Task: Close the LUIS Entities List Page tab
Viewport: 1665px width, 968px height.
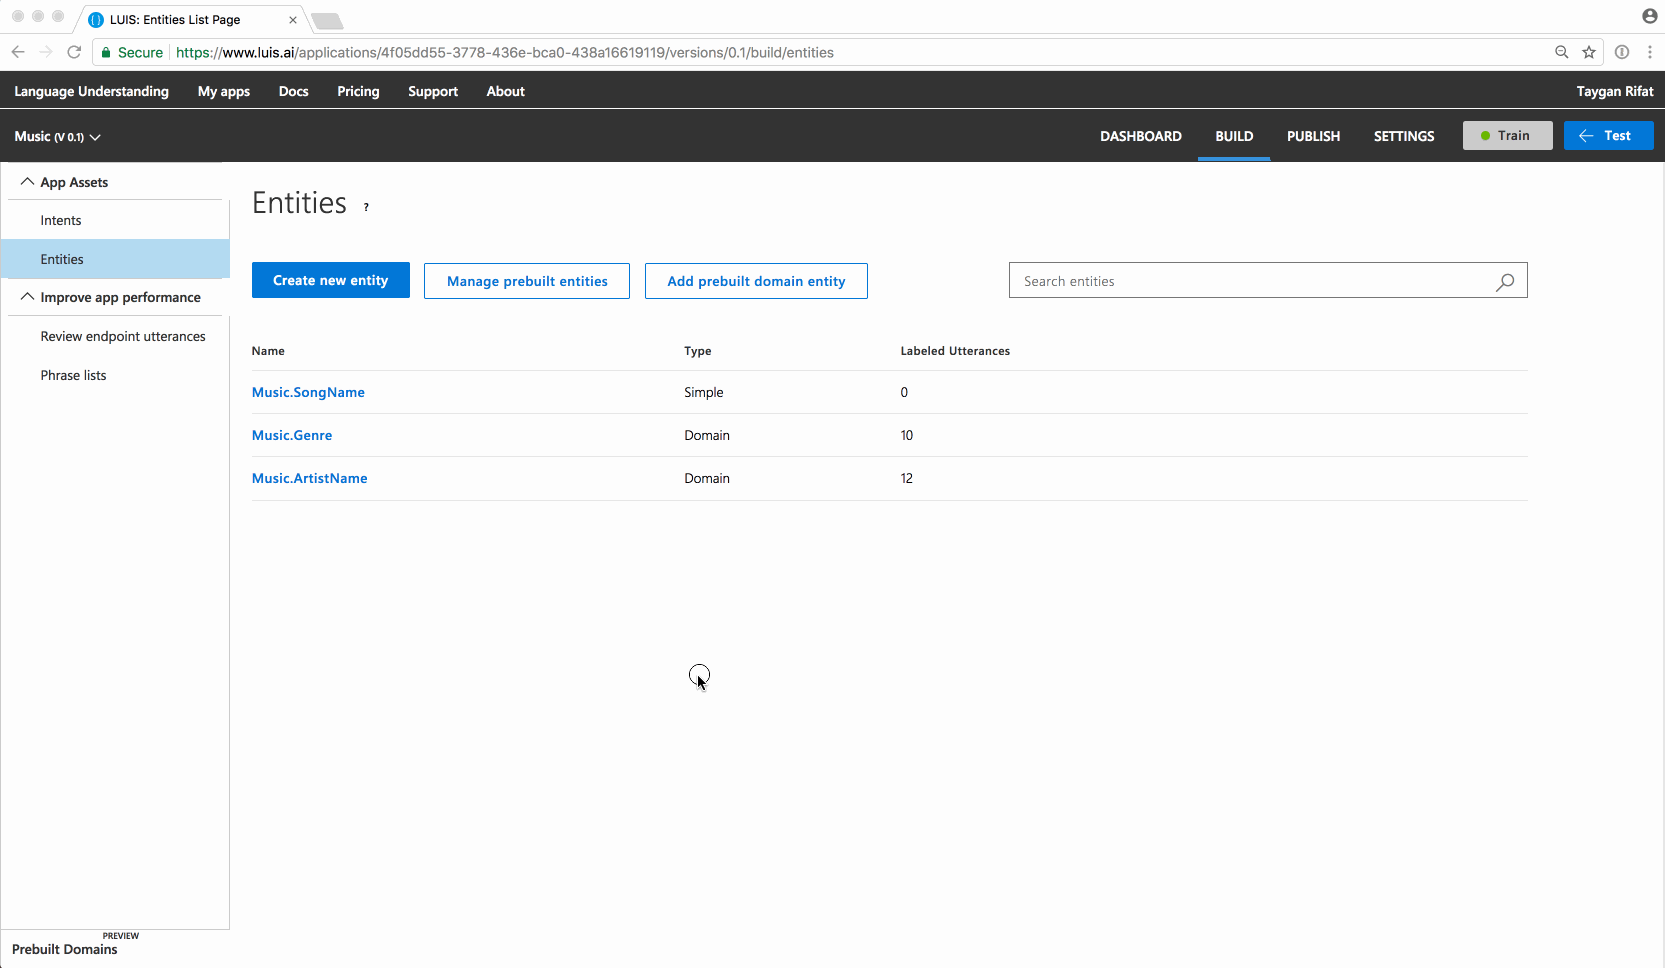Action: 293,20
